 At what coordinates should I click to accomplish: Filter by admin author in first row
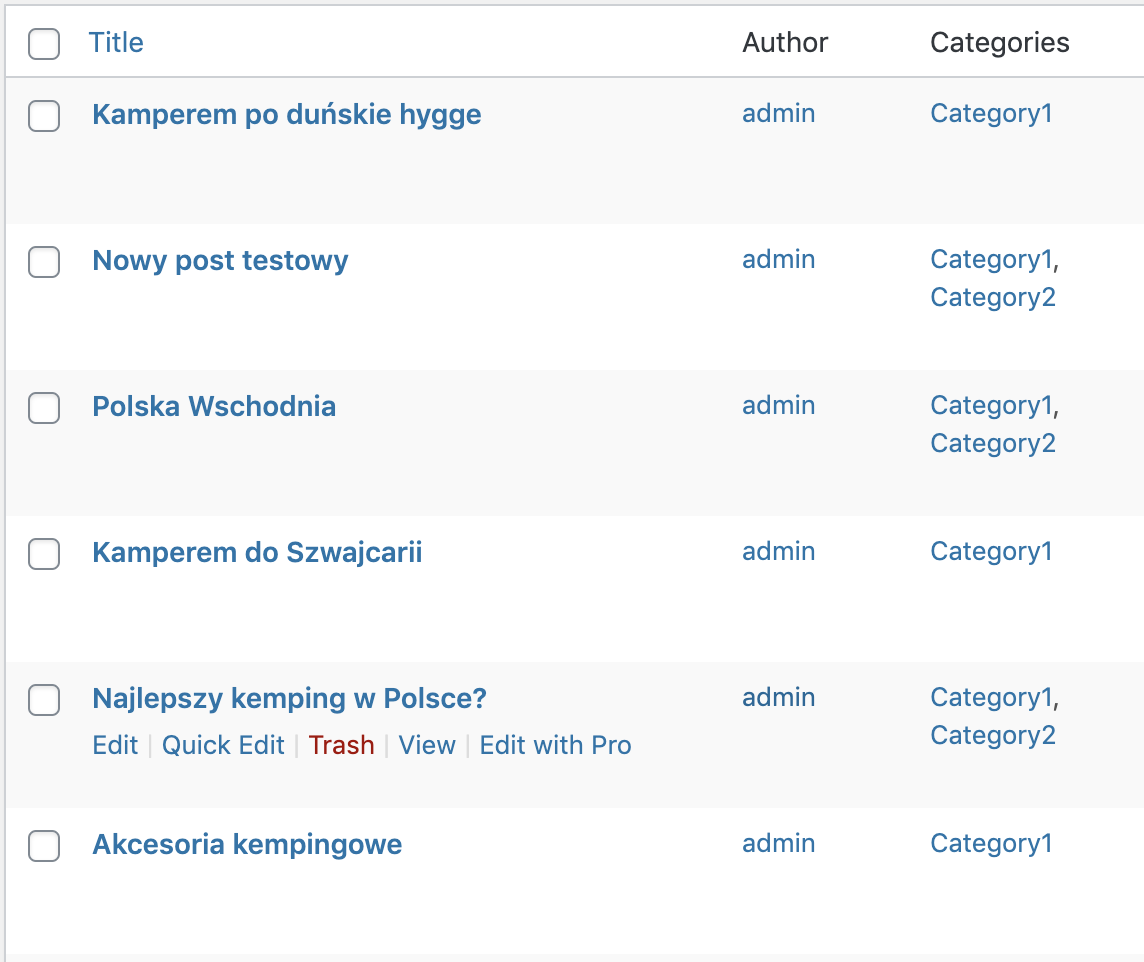pos(778,113)
